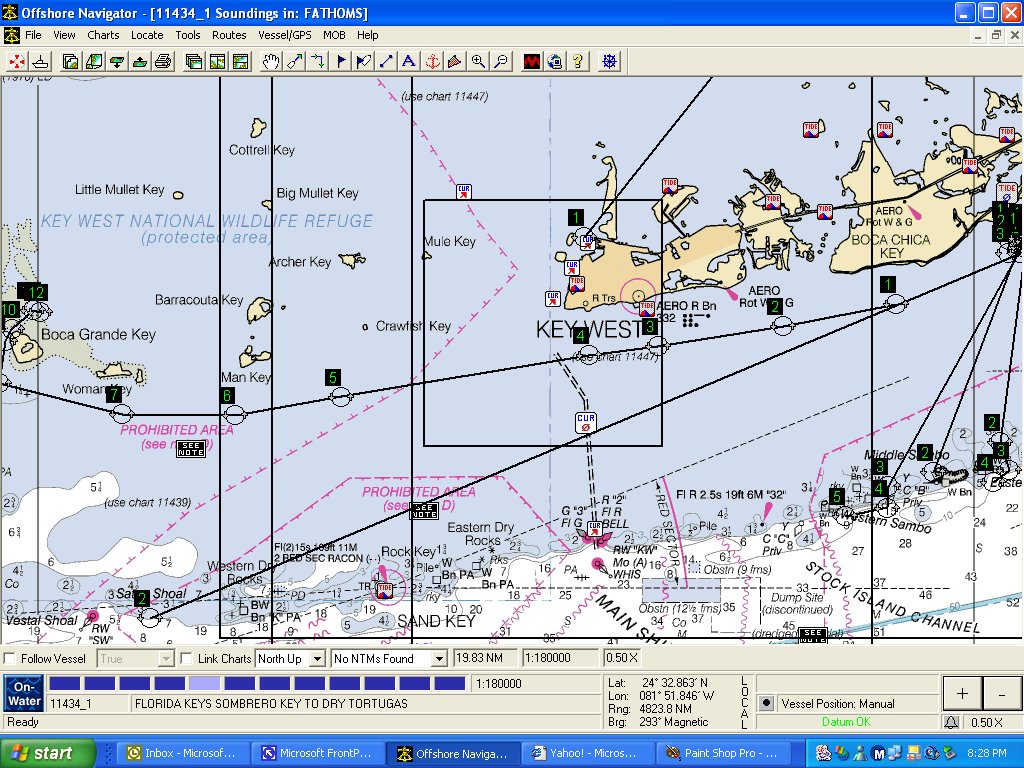The width and height of the screenshot is (1024, 768).
Task: Open the SEE NOTE icon near Woman Key prohibited area
Action: click(191, 449)
